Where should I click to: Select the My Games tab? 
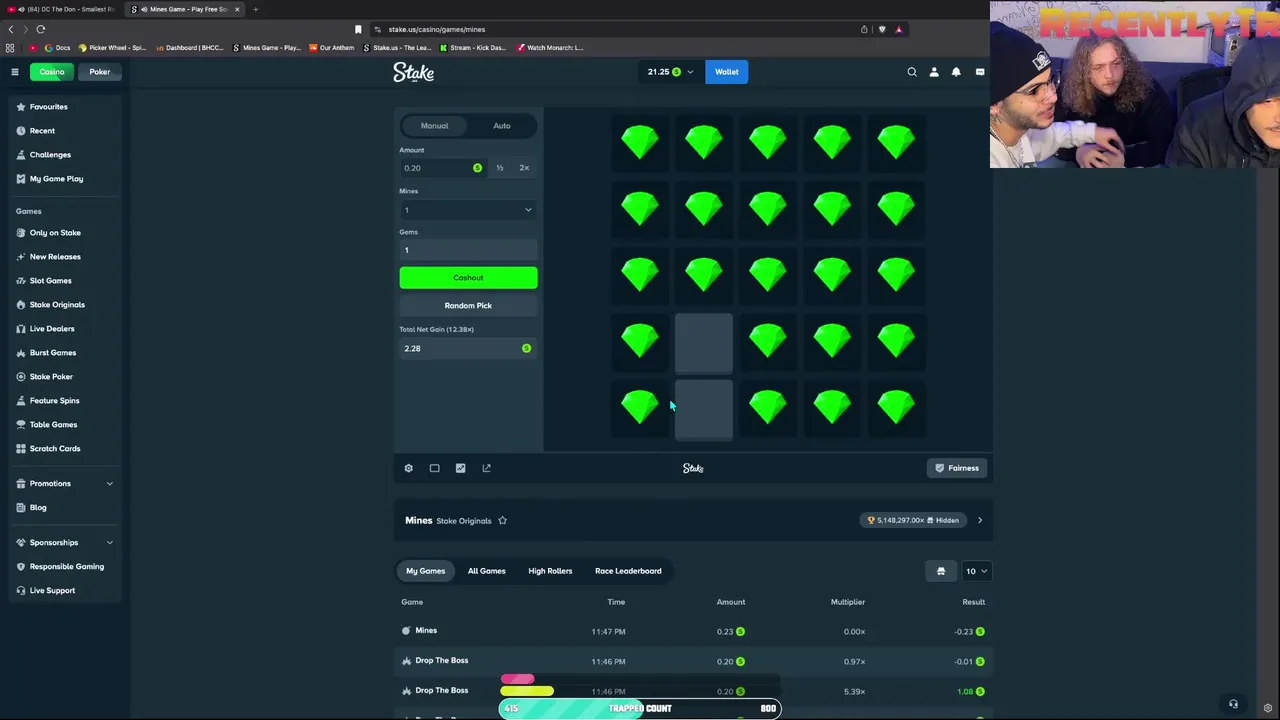(426, 571)
